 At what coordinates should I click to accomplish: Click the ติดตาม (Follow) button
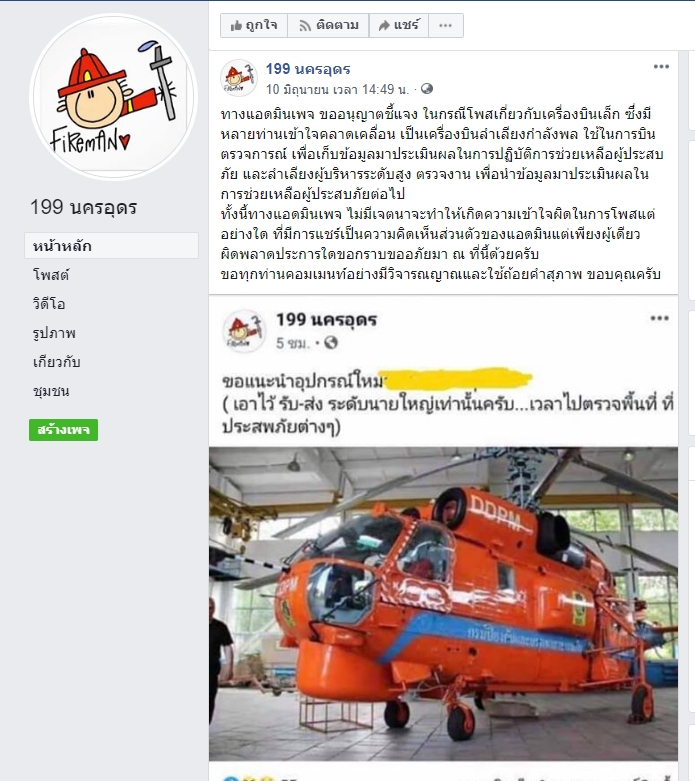[x=328, y=25]
